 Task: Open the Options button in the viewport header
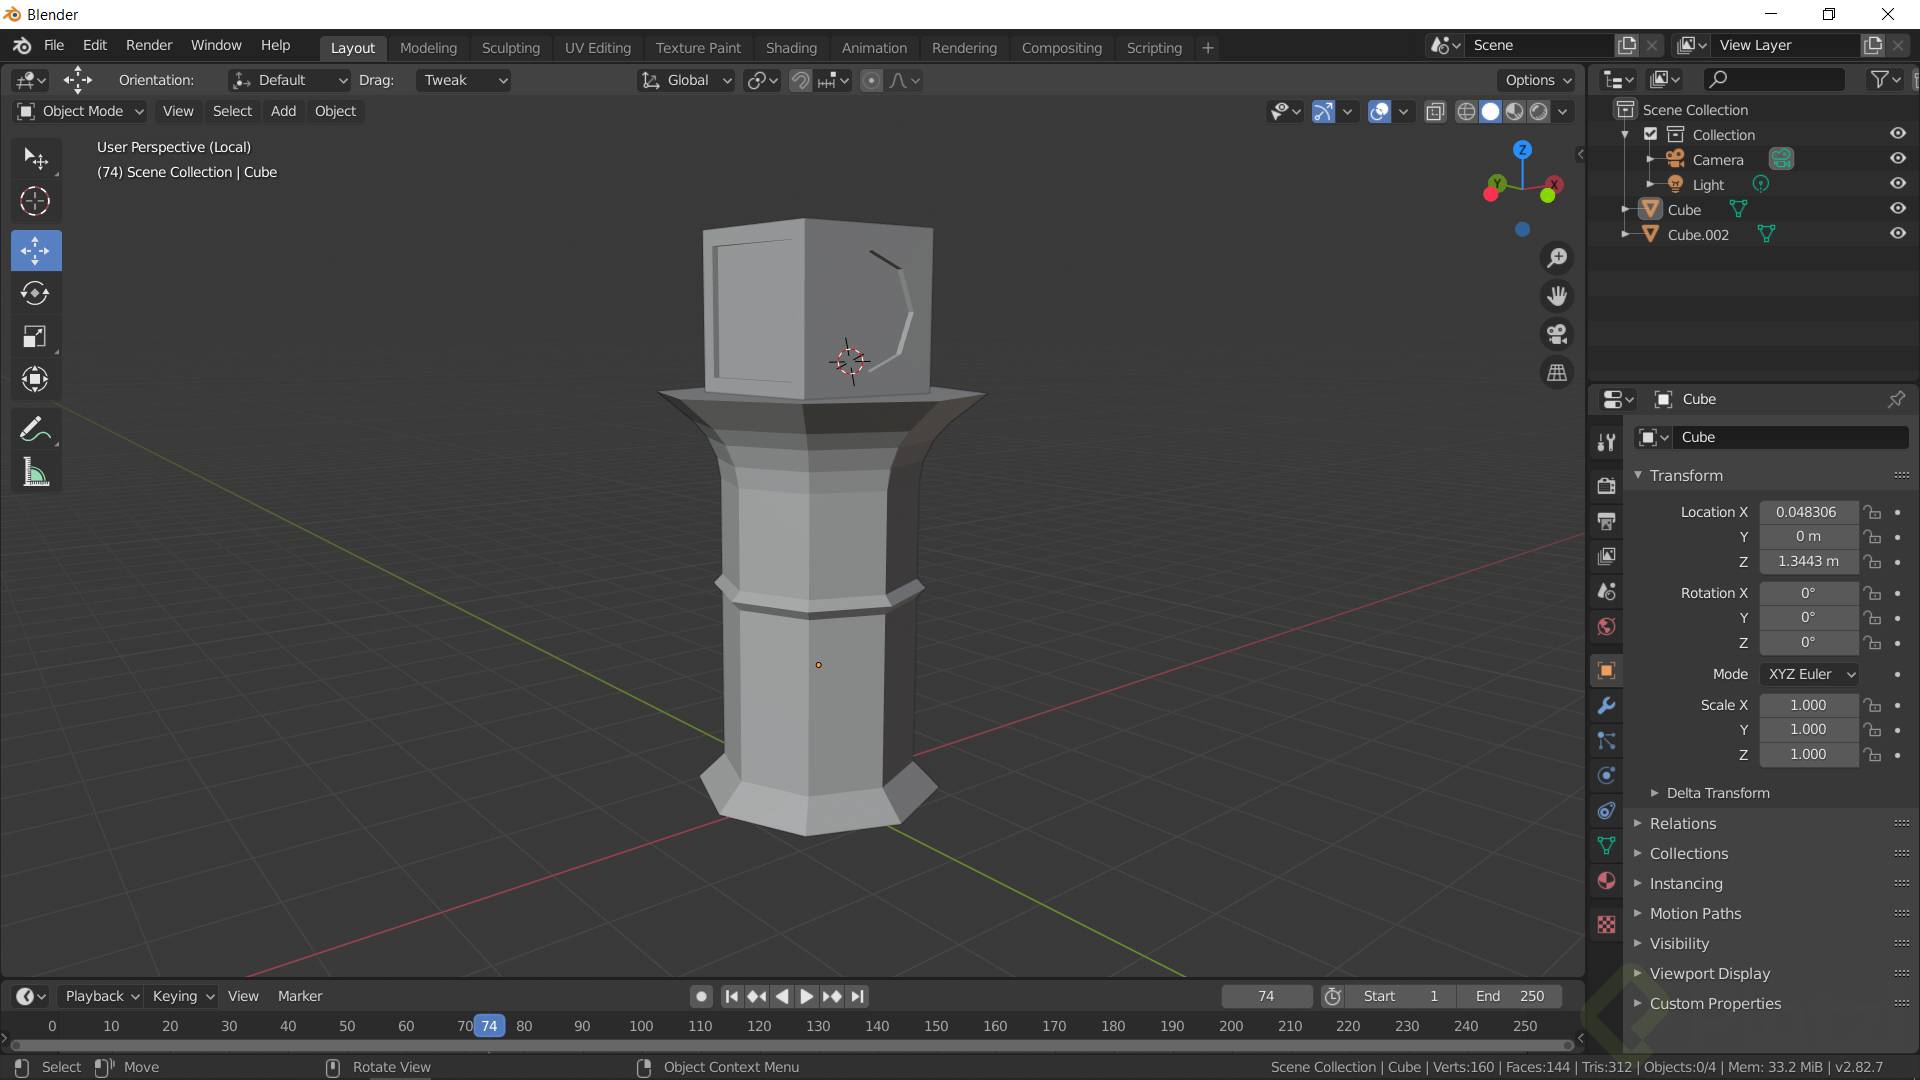1537,80
